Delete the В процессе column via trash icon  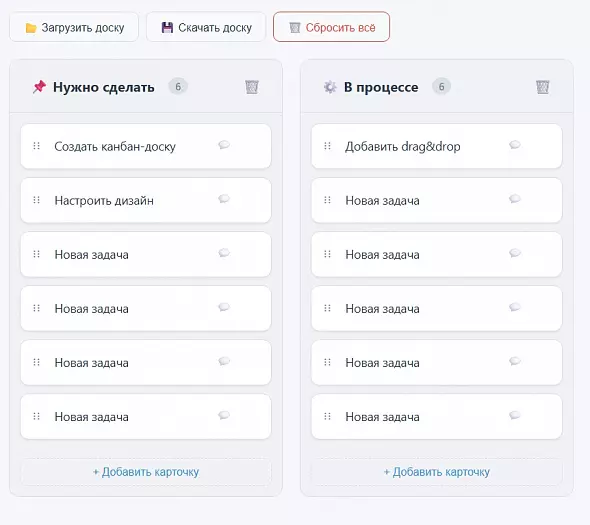[x=543, y=87]
